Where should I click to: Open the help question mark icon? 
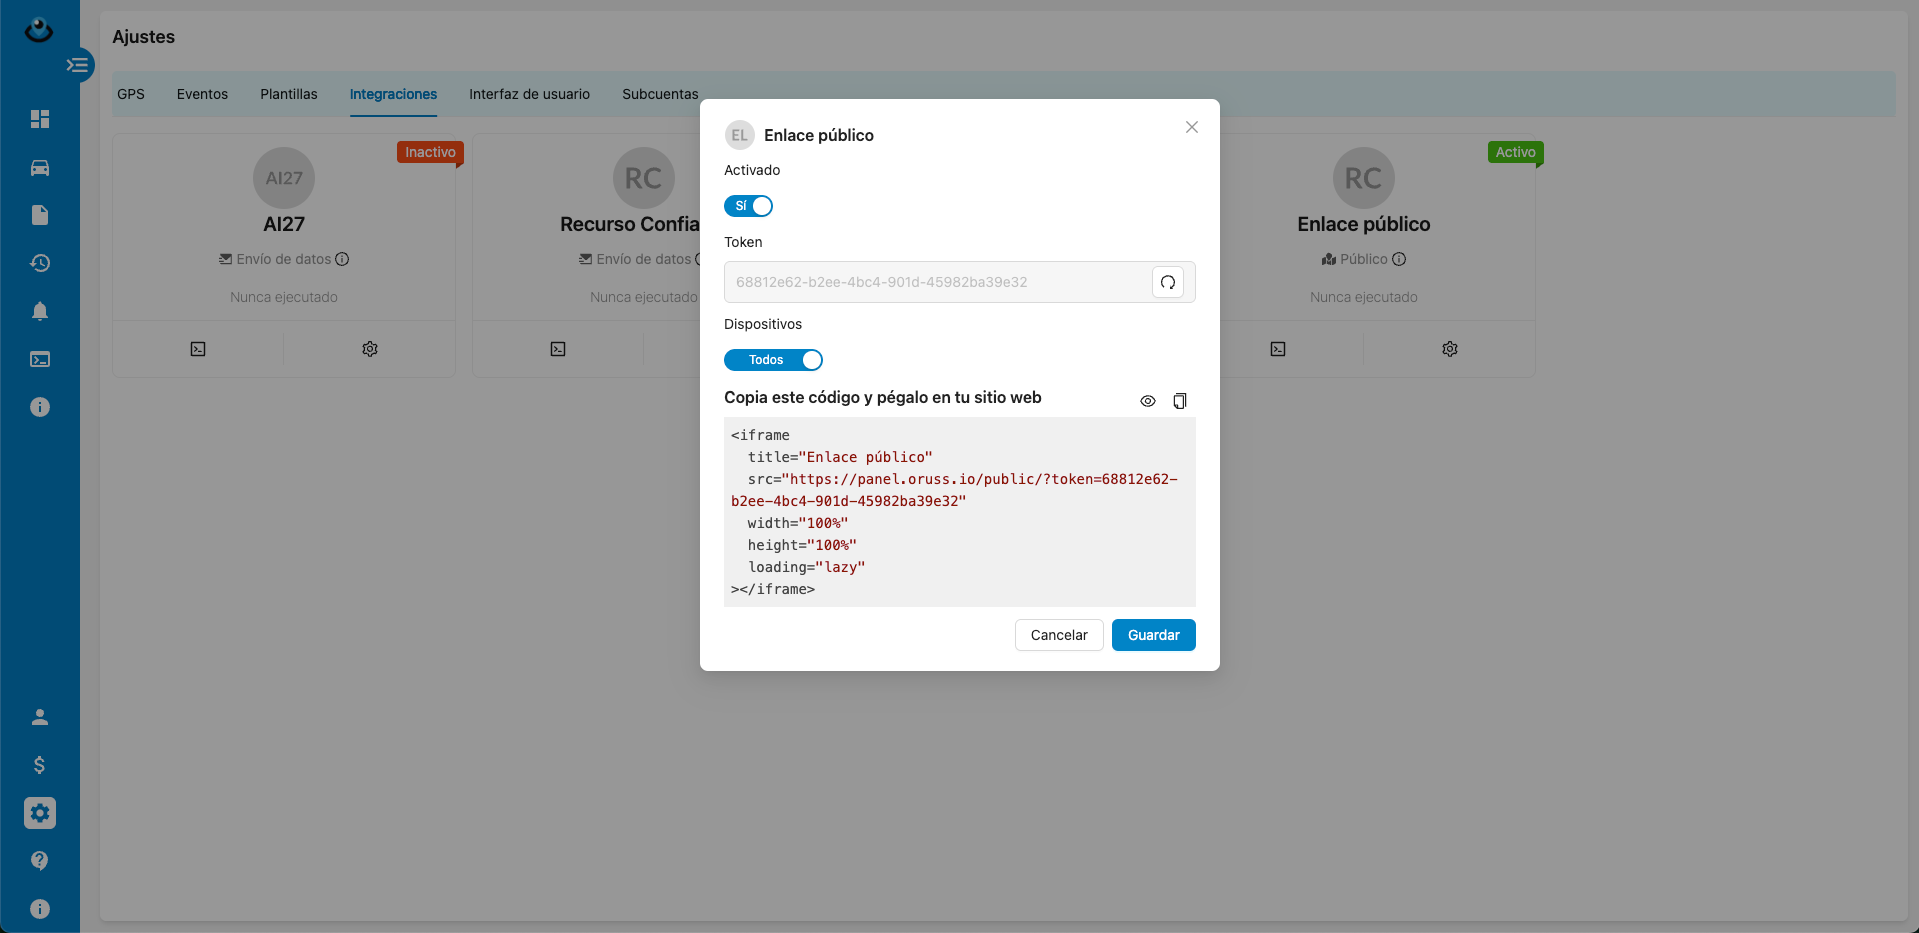tap(40, 861)
